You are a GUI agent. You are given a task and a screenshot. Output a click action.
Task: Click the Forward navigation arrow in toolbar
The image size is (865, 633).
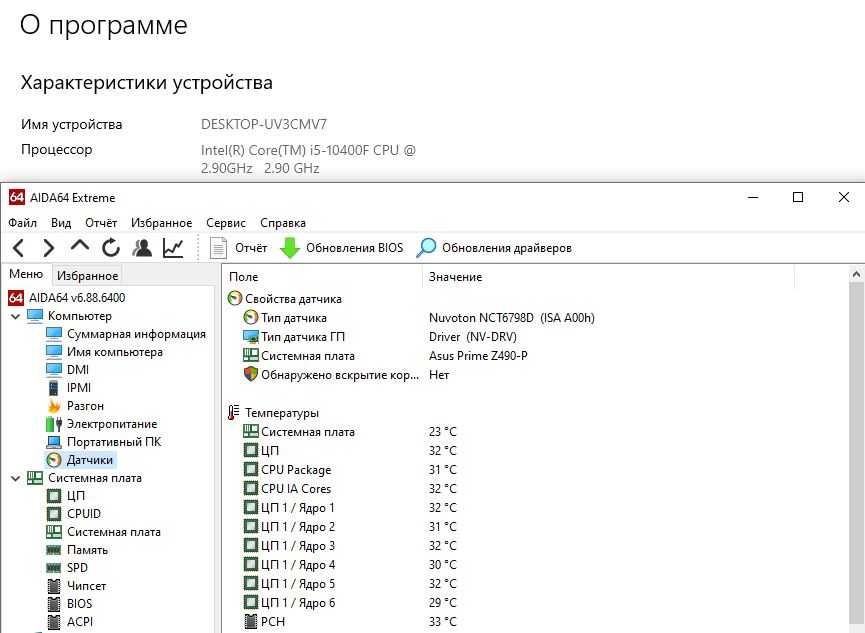(49, 248)
